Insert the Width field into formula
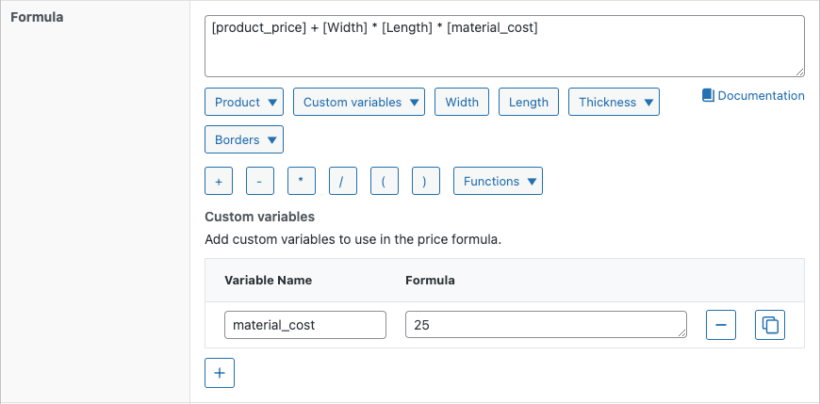The image size is (820, 404). (x=462, y=102)
